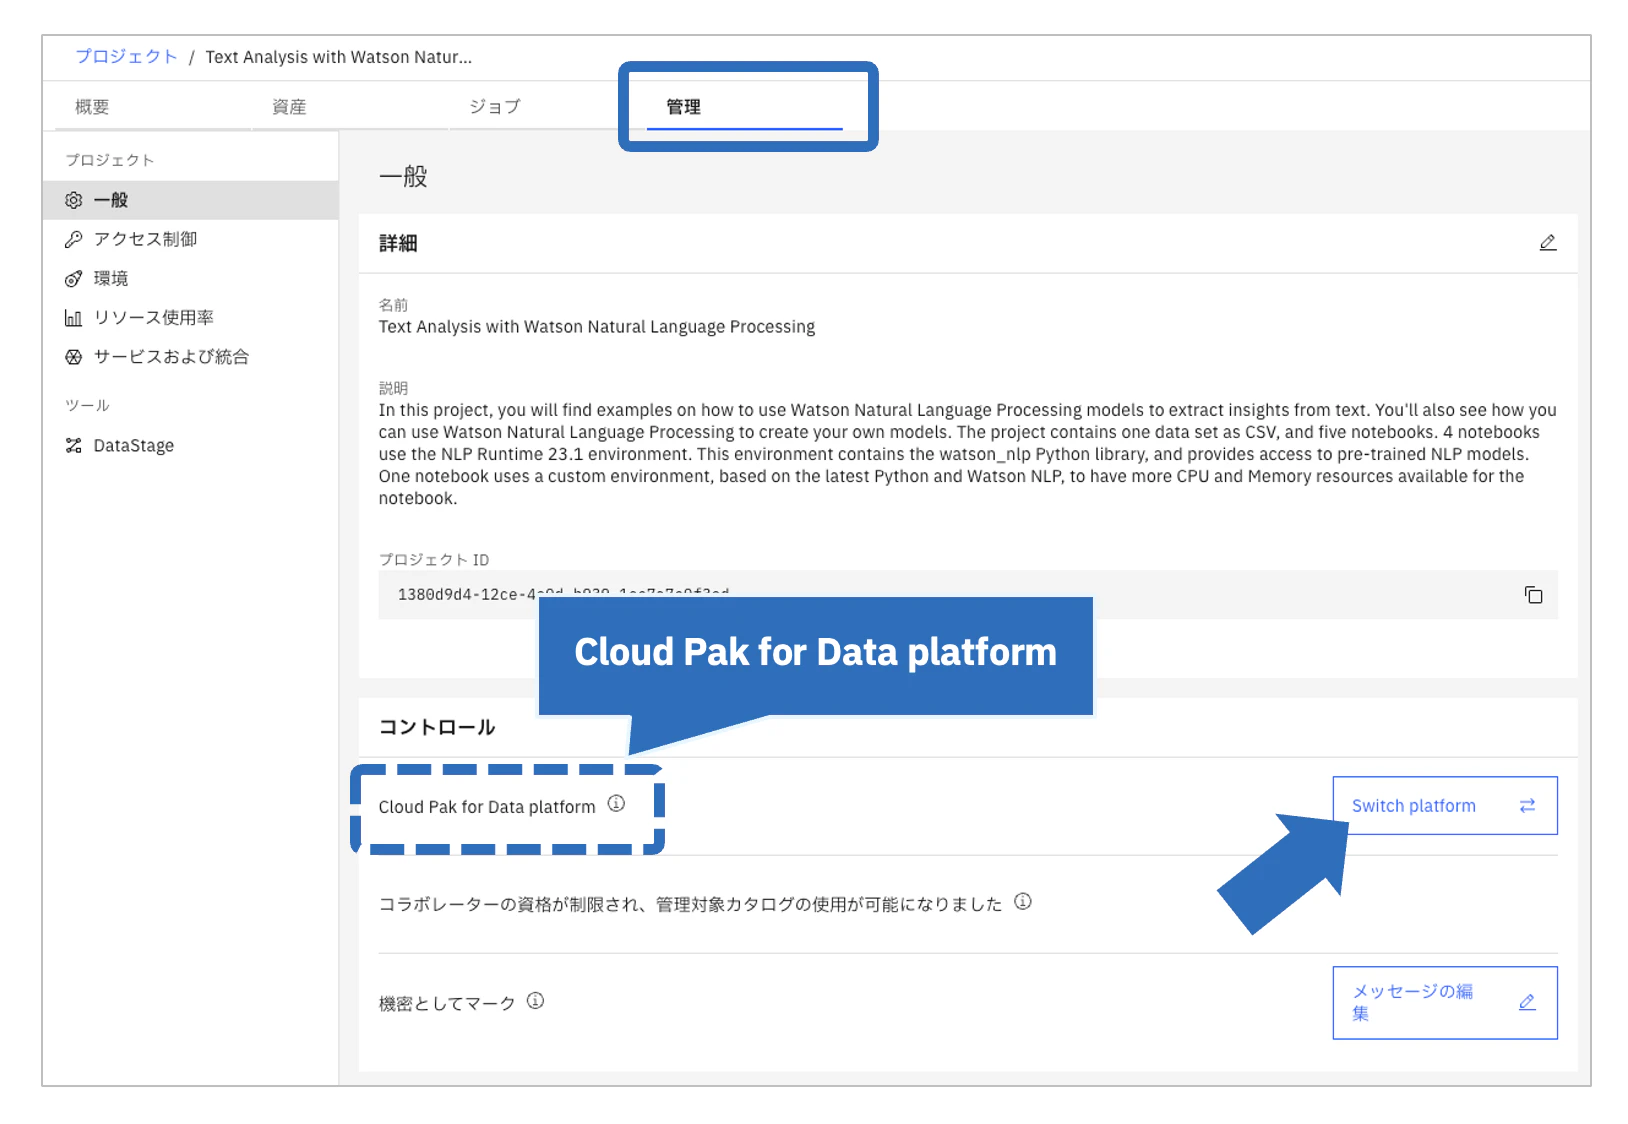Image resolution: width=1628 pixels, height=1124 pixels.
Task: Open the 資産 tab
Action: pos(290,107)
